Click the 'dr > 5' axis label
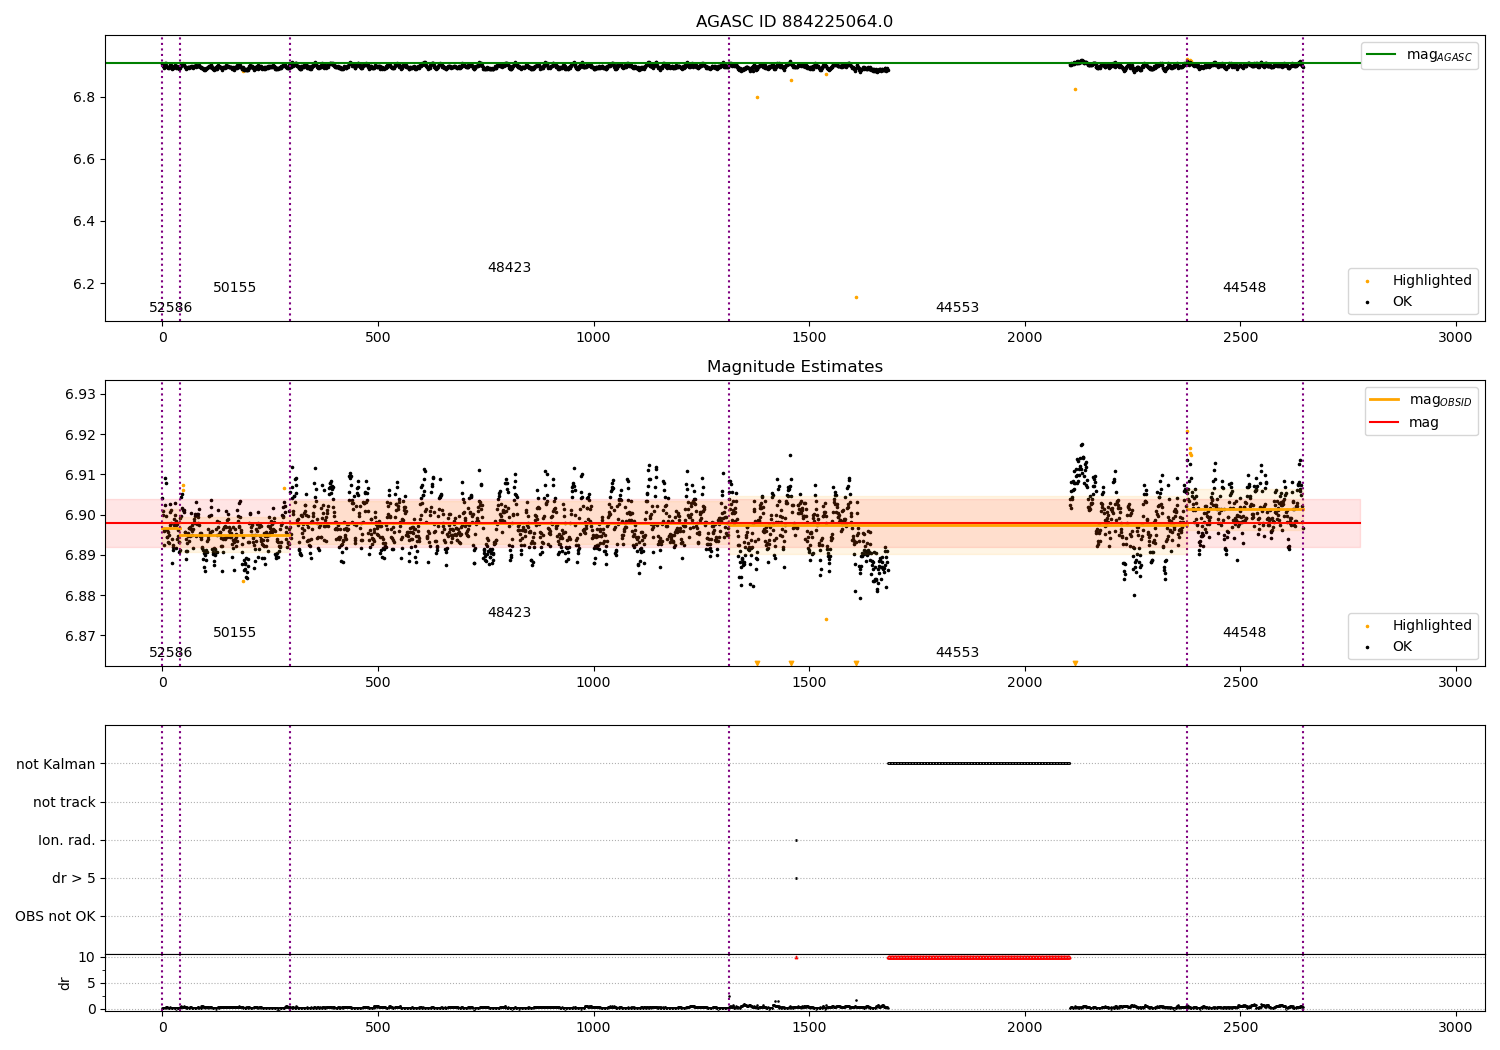Screen dimensions: 1500x1050 pyautogui.click(x=74, y=879)
